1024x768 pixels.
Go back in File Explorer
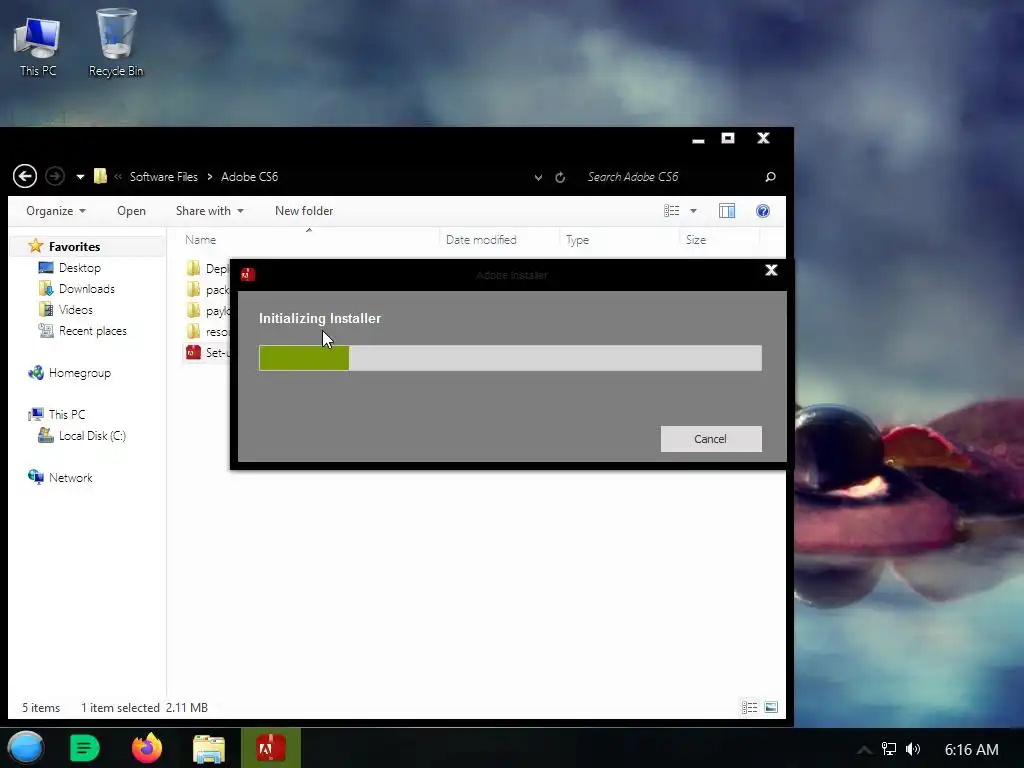pyautogui.click(x=25, y=176)
